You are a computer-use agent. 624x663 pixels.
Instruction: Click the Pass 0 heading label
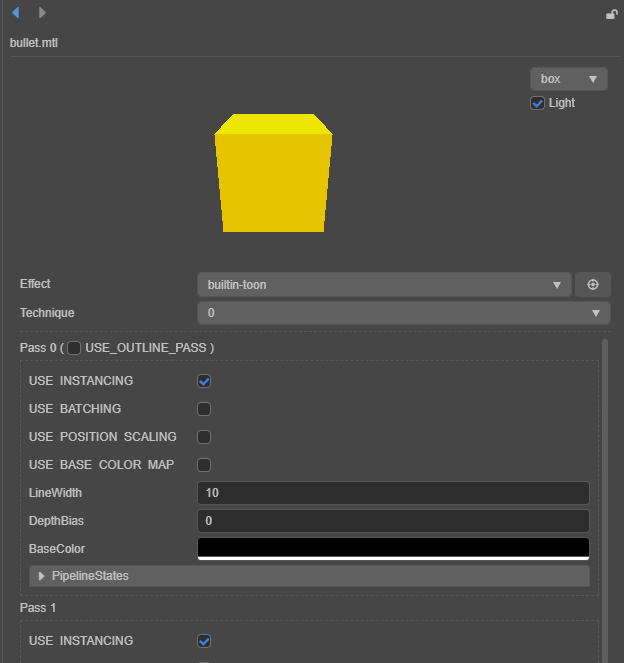pyautogui.click(x=38, y=348)
